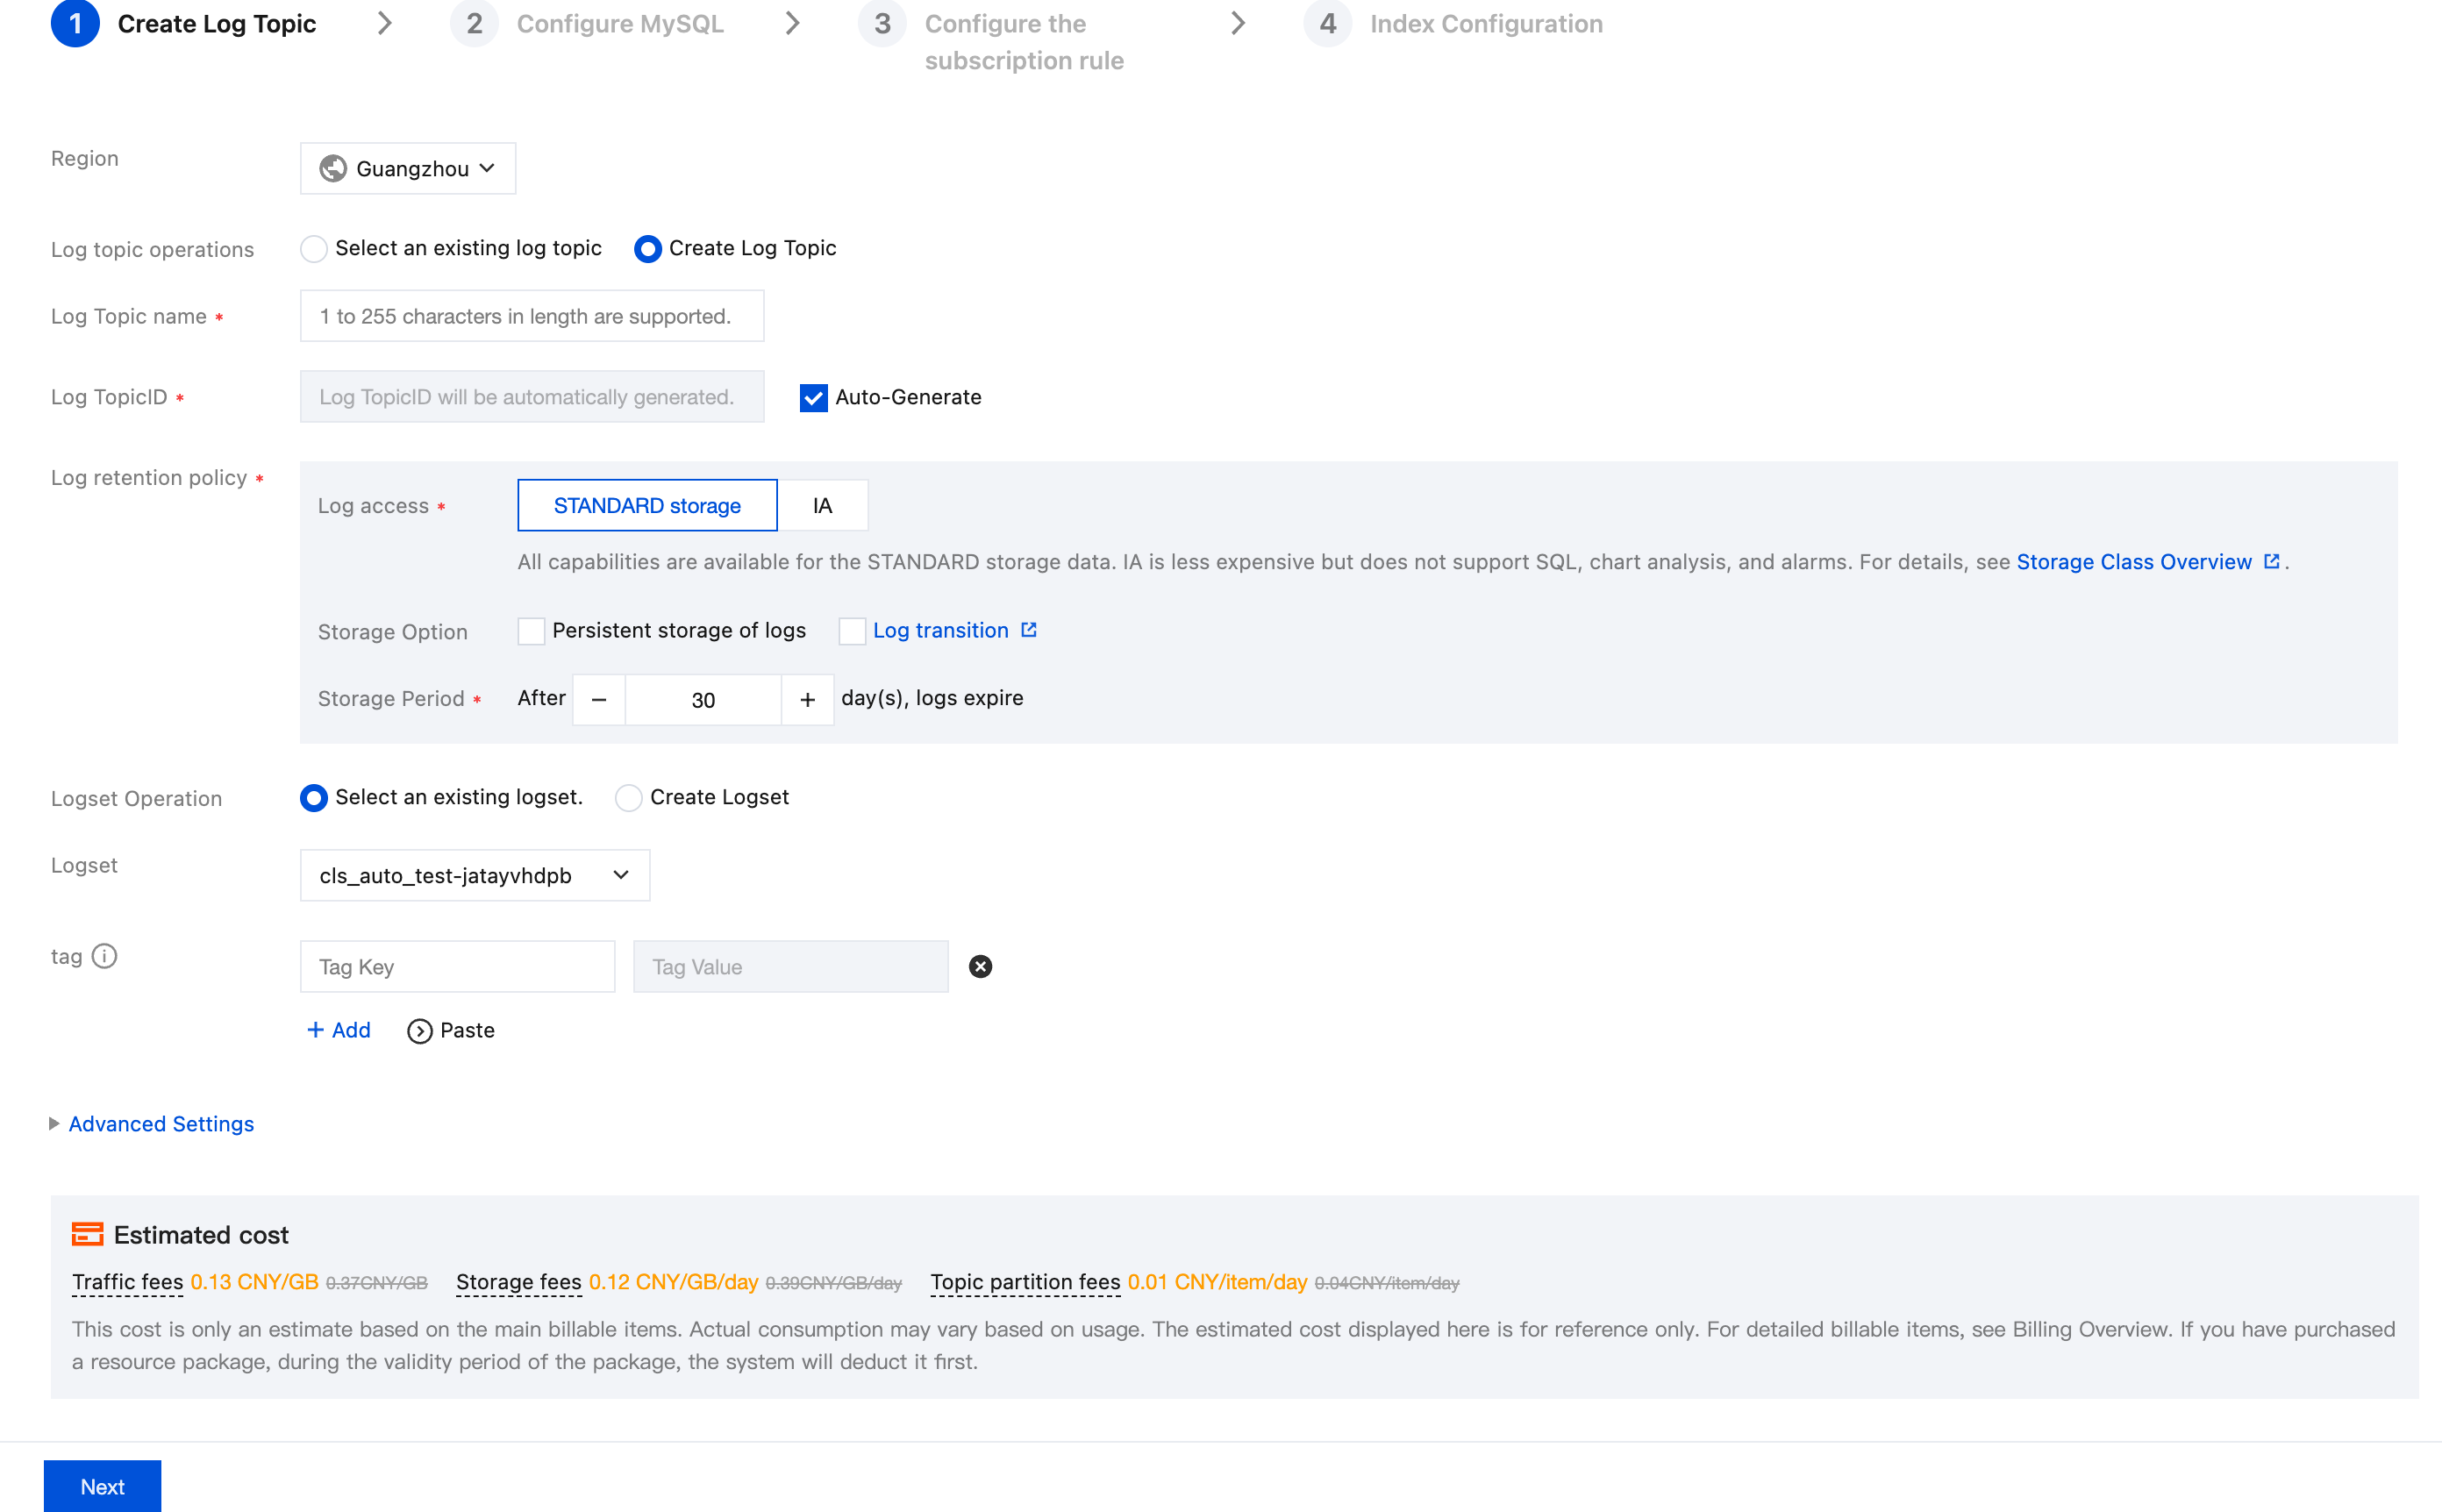Screen dimensions: 2442x1512
Task: Remove the tag row with X icon
Action: click(980, 966)
